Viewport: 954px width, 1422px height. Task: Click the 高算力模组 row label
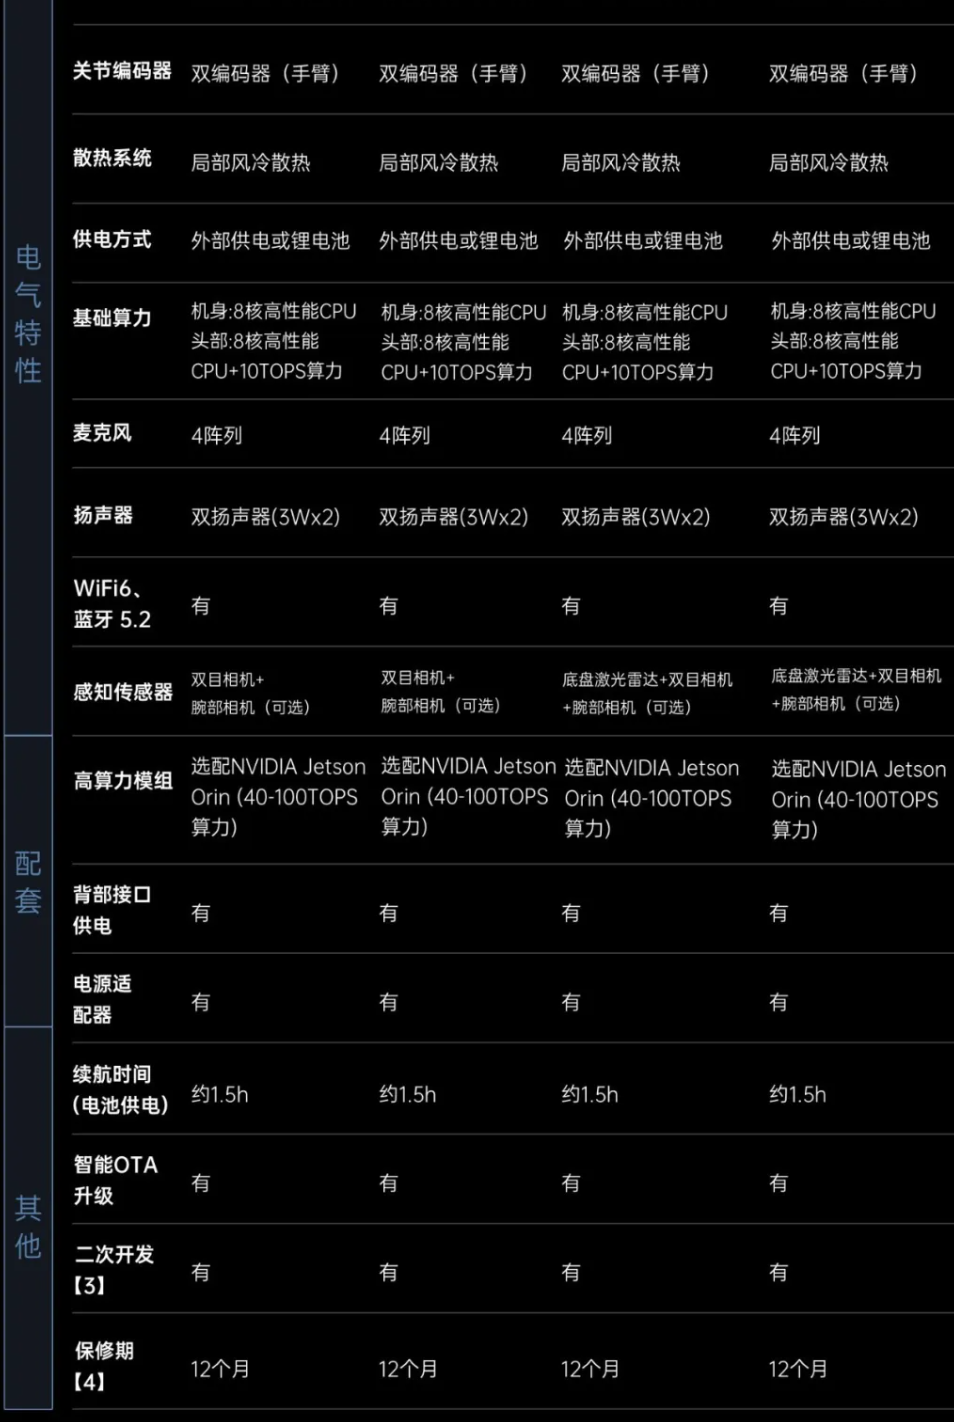122,781
